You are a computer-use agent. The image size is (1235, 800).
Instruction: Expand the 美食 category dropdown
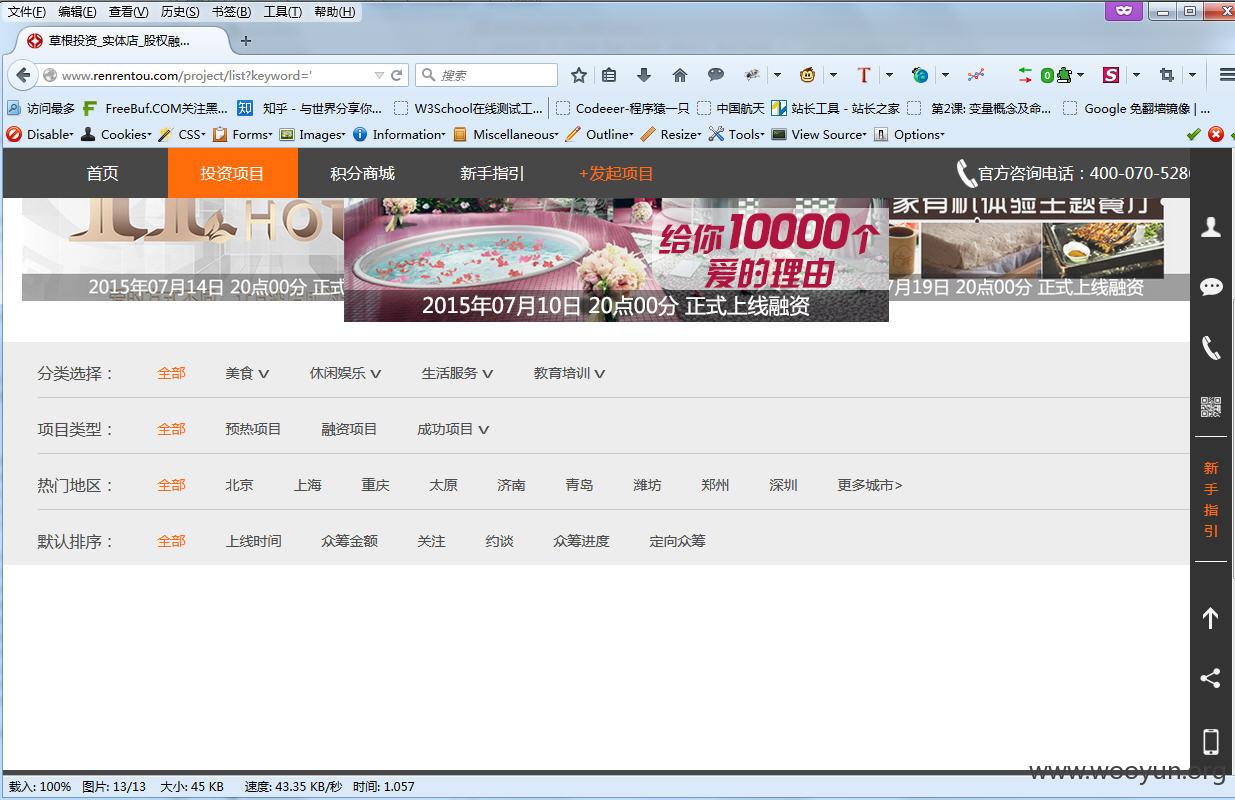pos(247,373)
